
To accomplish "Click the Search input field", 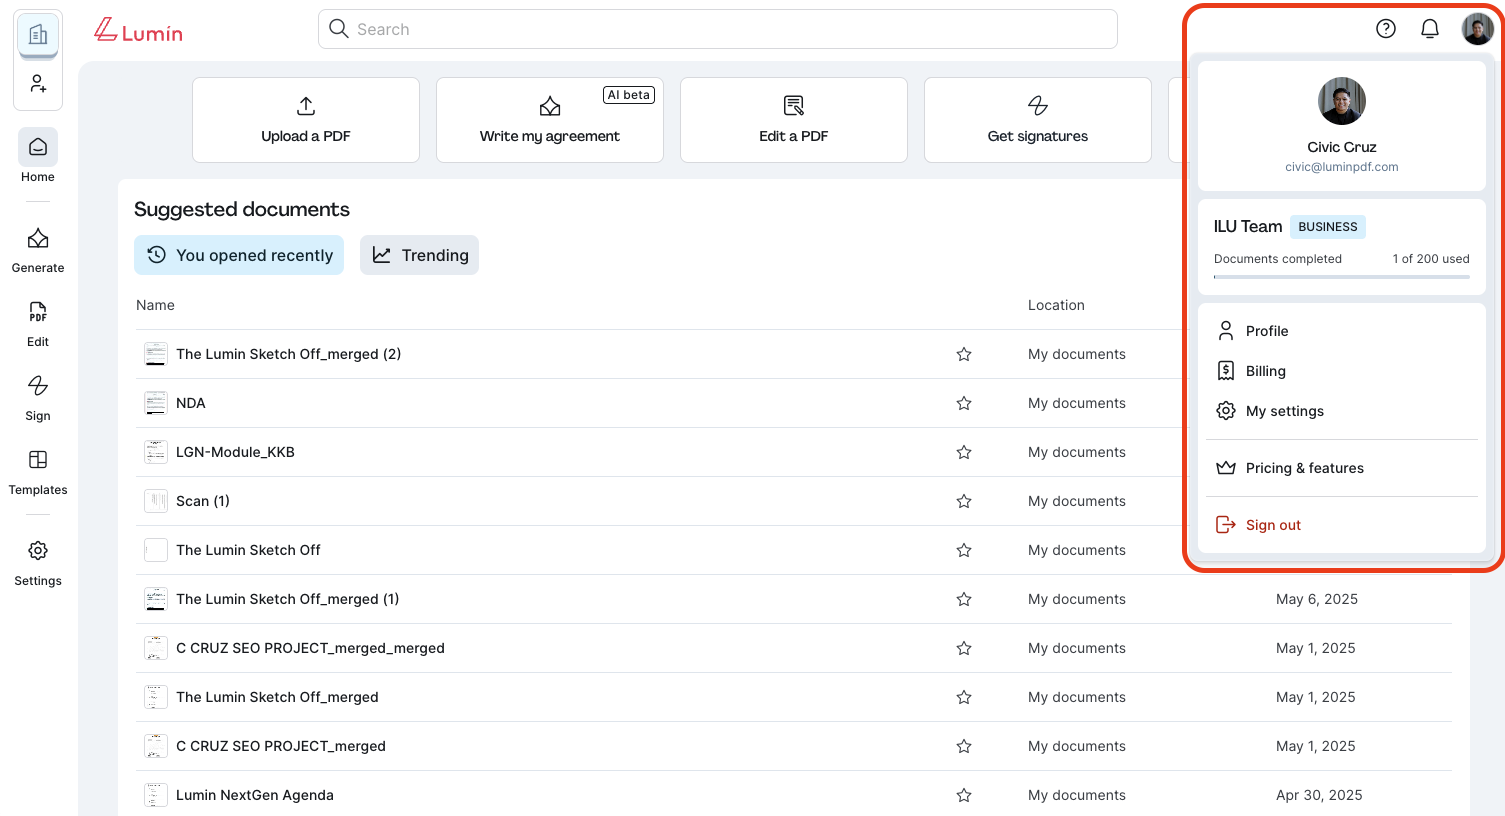I will (x=717, y=29).
